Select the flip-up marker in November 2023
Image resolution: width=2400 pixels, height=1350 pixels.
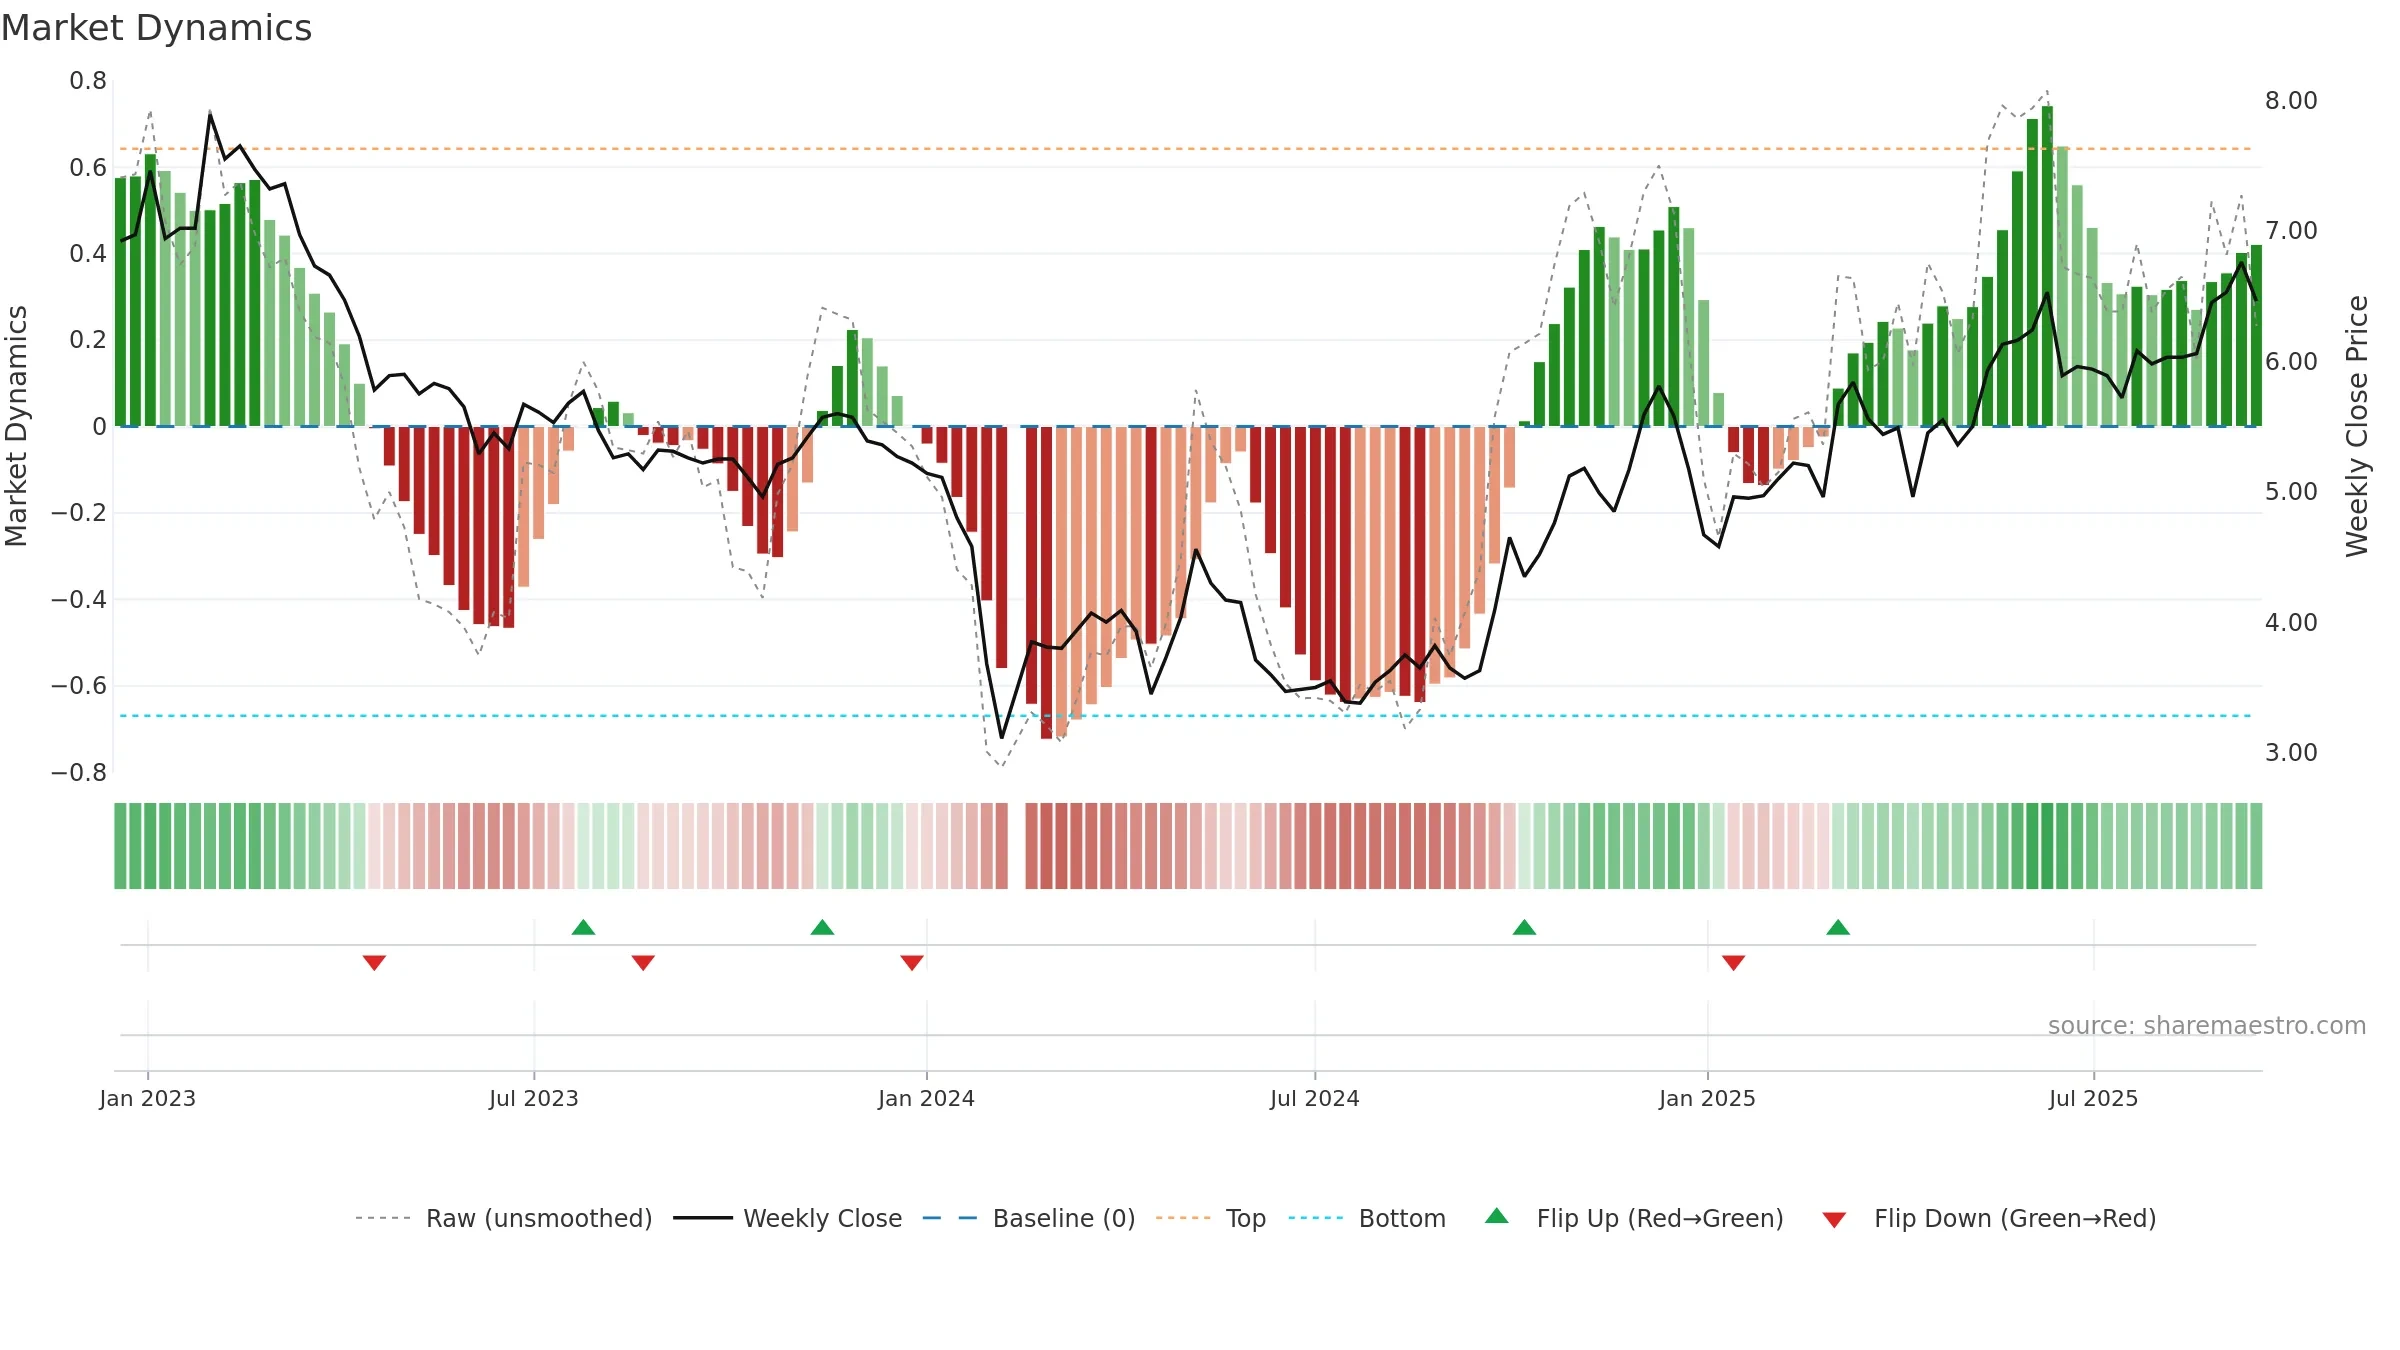tap(823, 927)
